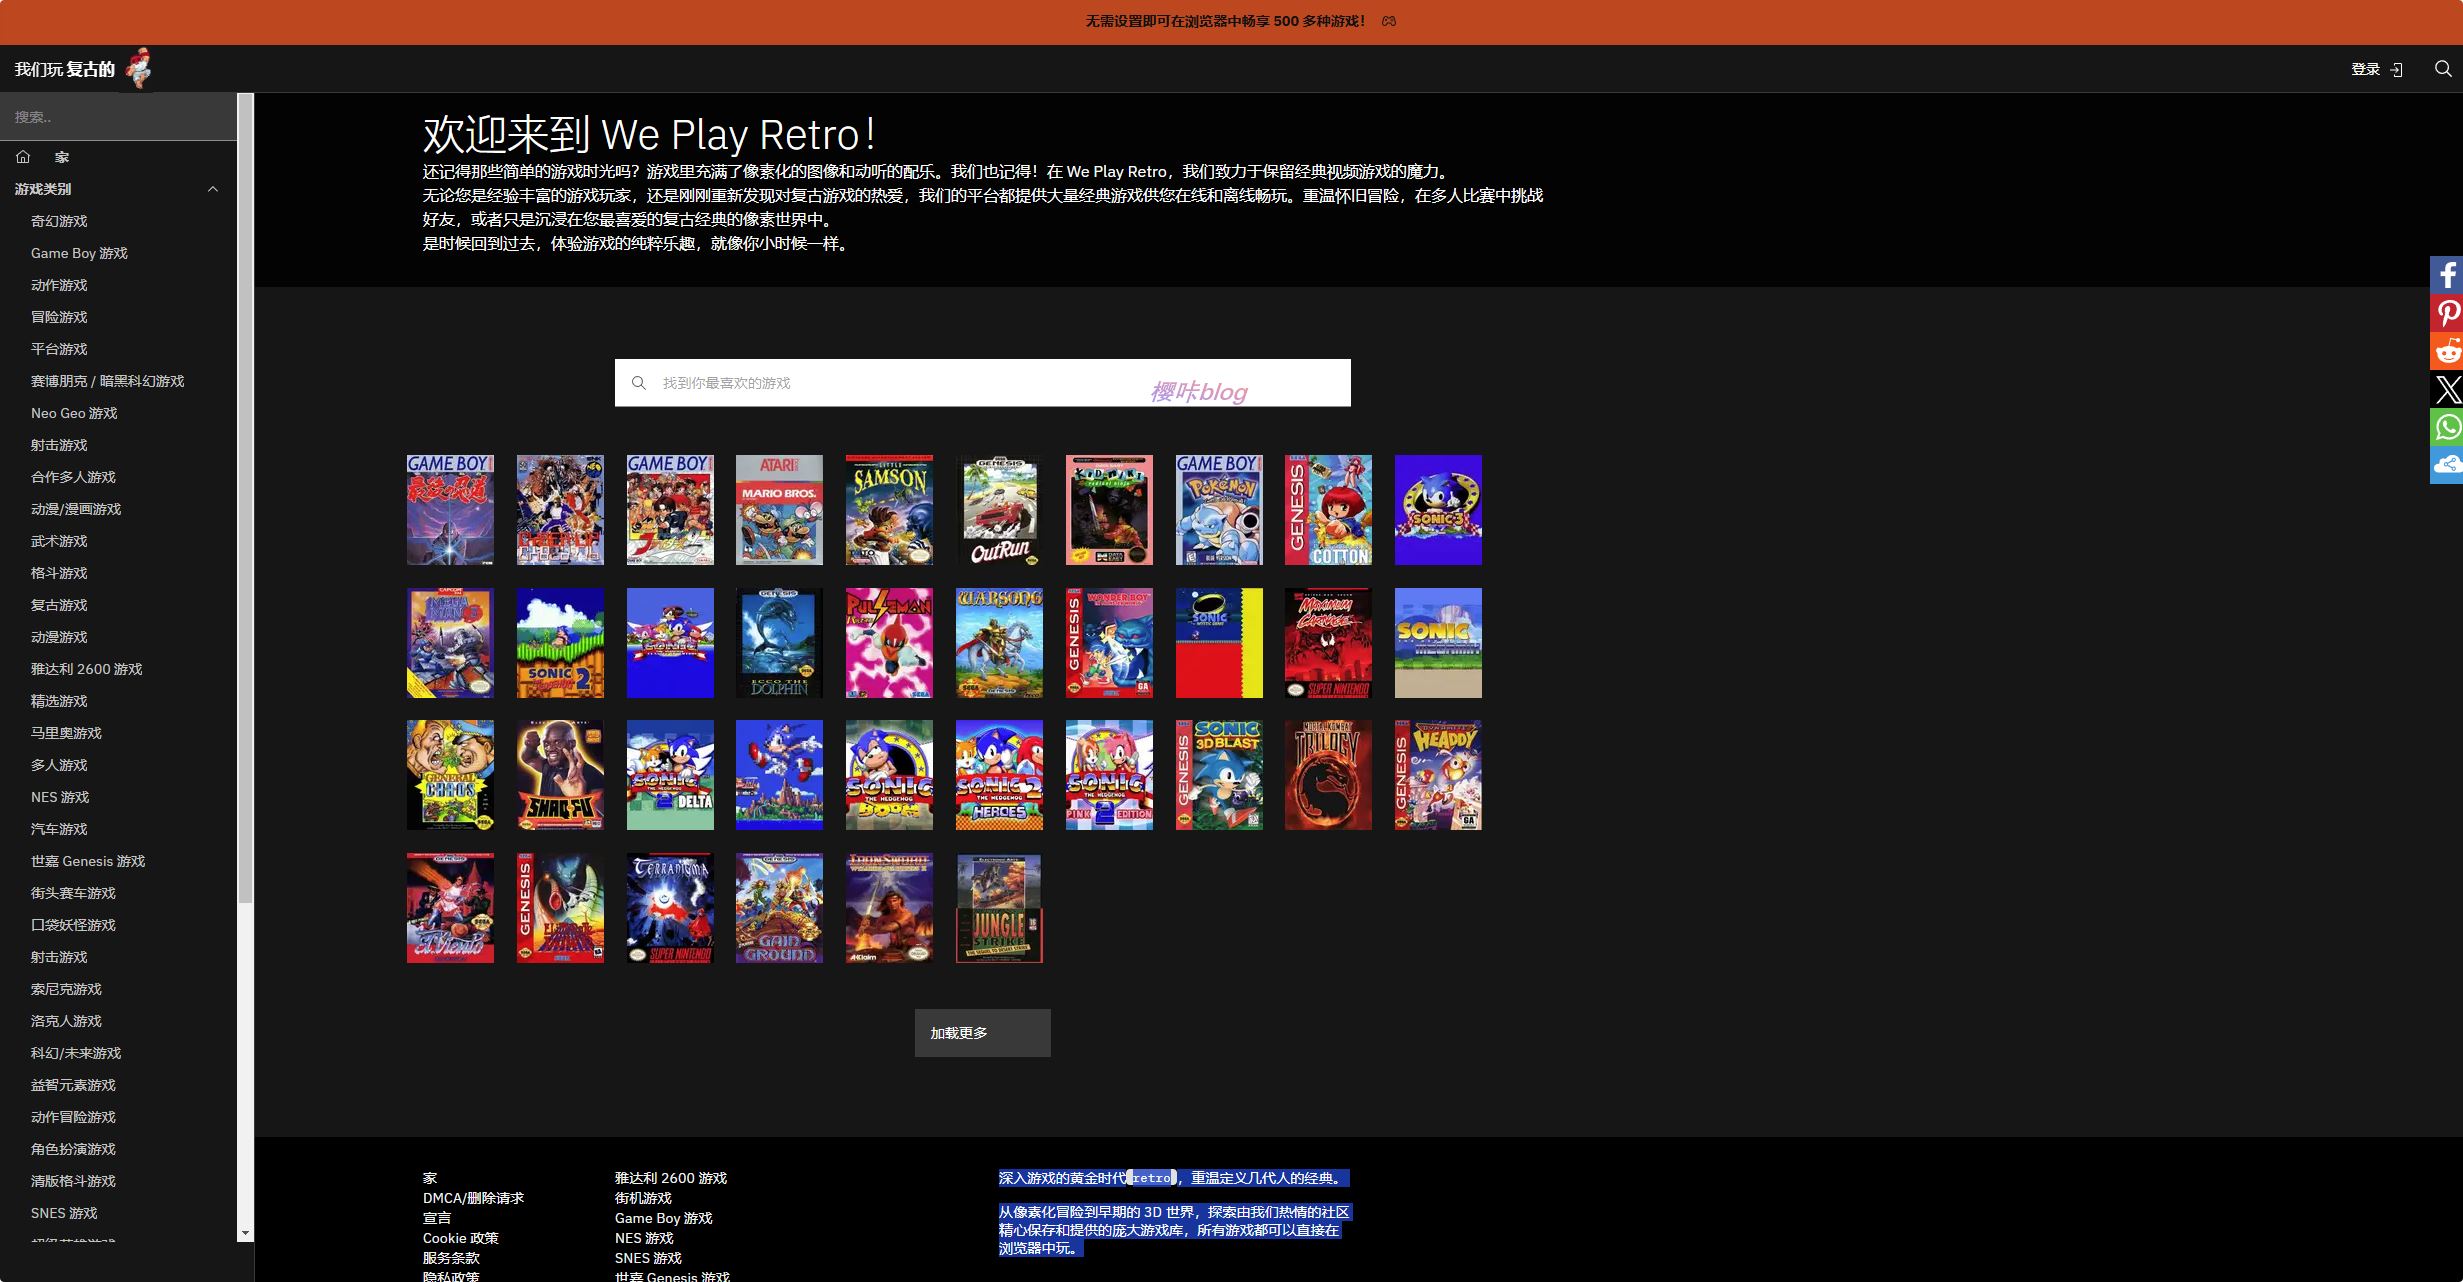Select the 动作游戏 category
This screenshot has width=2463, height=1282.
(x=59, y=285)
